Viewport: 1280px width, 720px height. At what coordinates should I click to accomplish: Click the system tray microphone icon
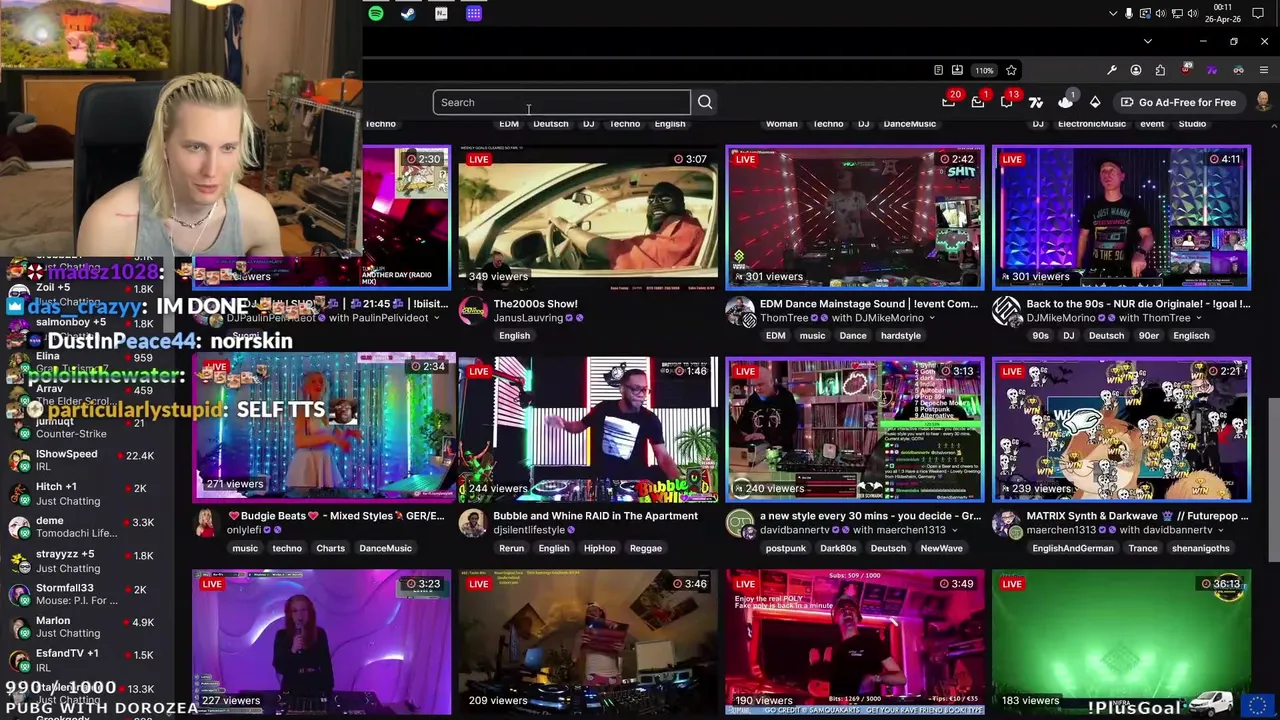point(1129,14)
